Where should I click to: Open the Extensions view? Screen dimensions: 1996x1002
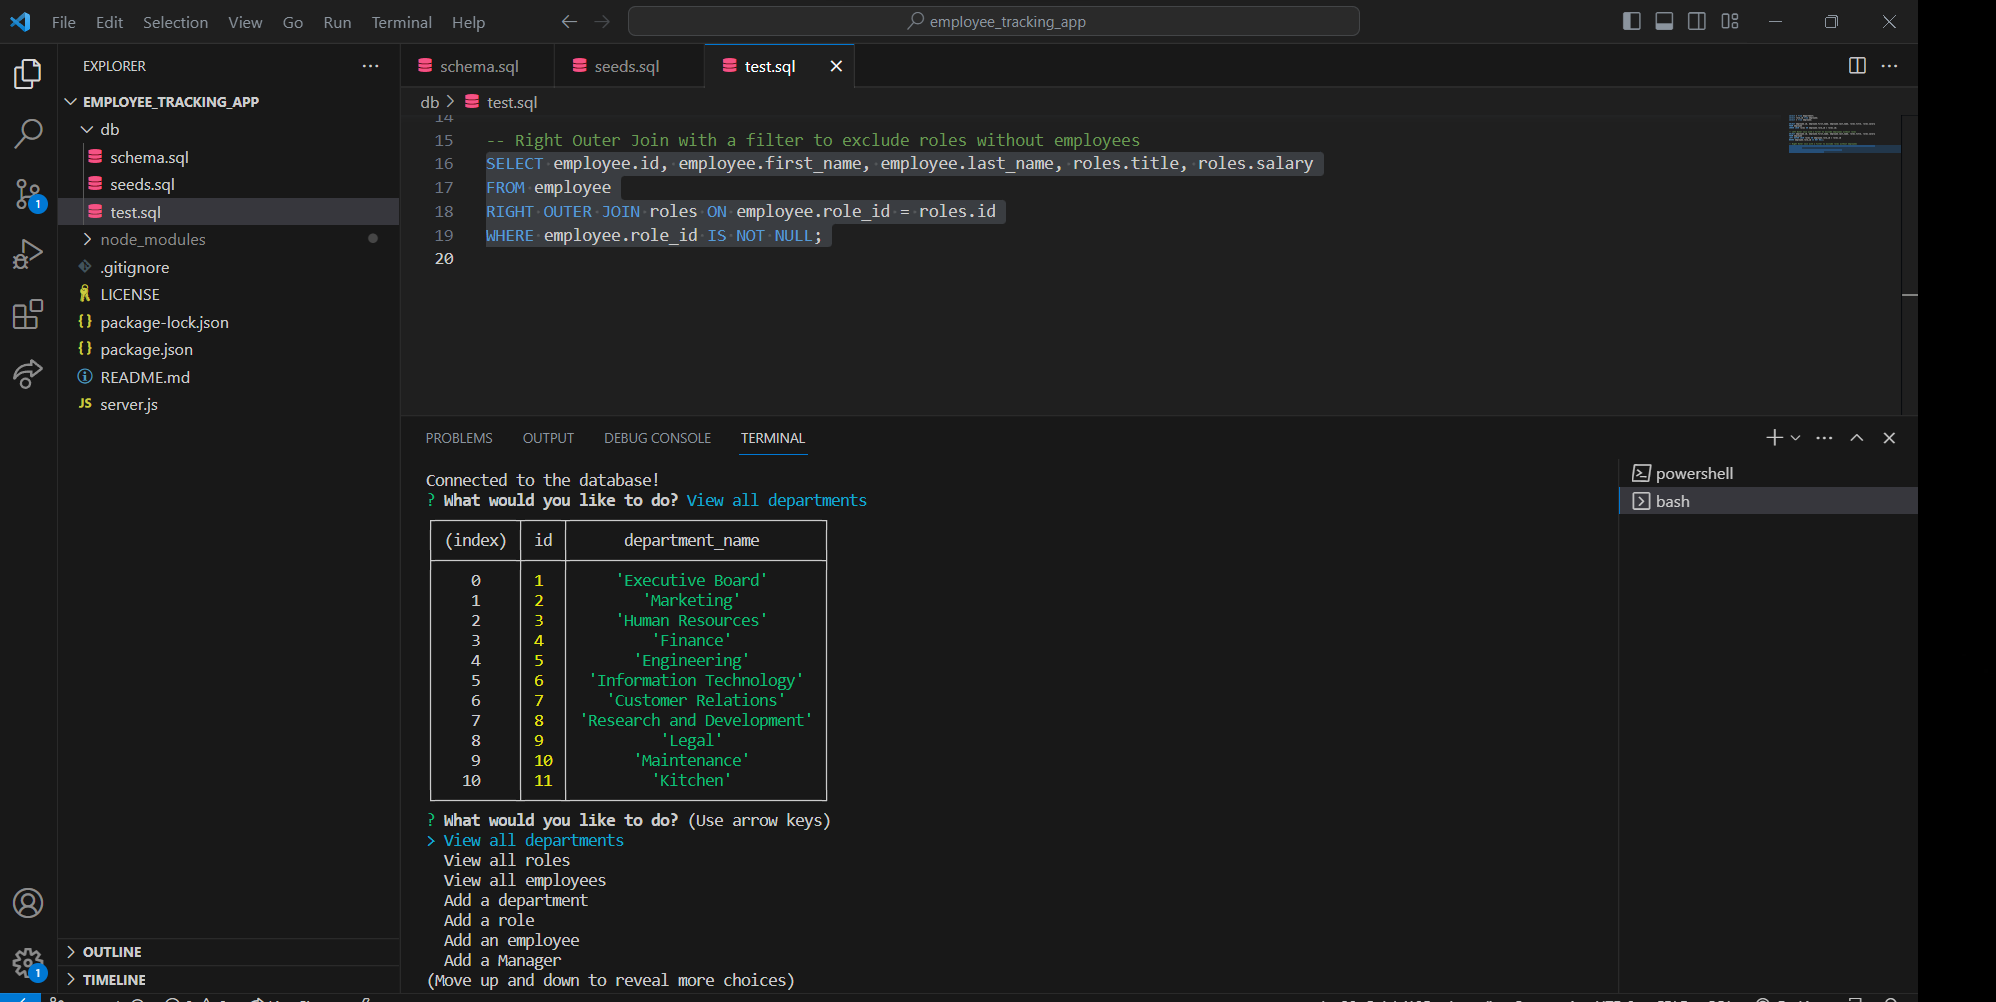(29, 314)
